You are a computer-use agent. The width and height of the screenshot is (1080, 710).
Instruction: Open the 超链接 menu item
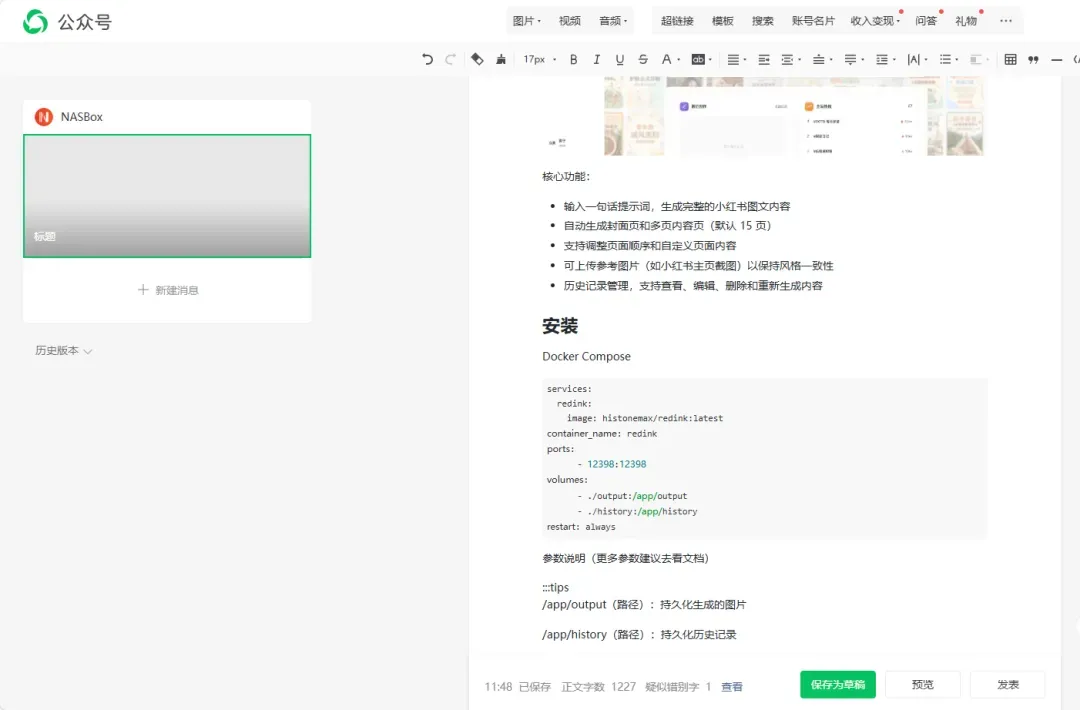677,21
